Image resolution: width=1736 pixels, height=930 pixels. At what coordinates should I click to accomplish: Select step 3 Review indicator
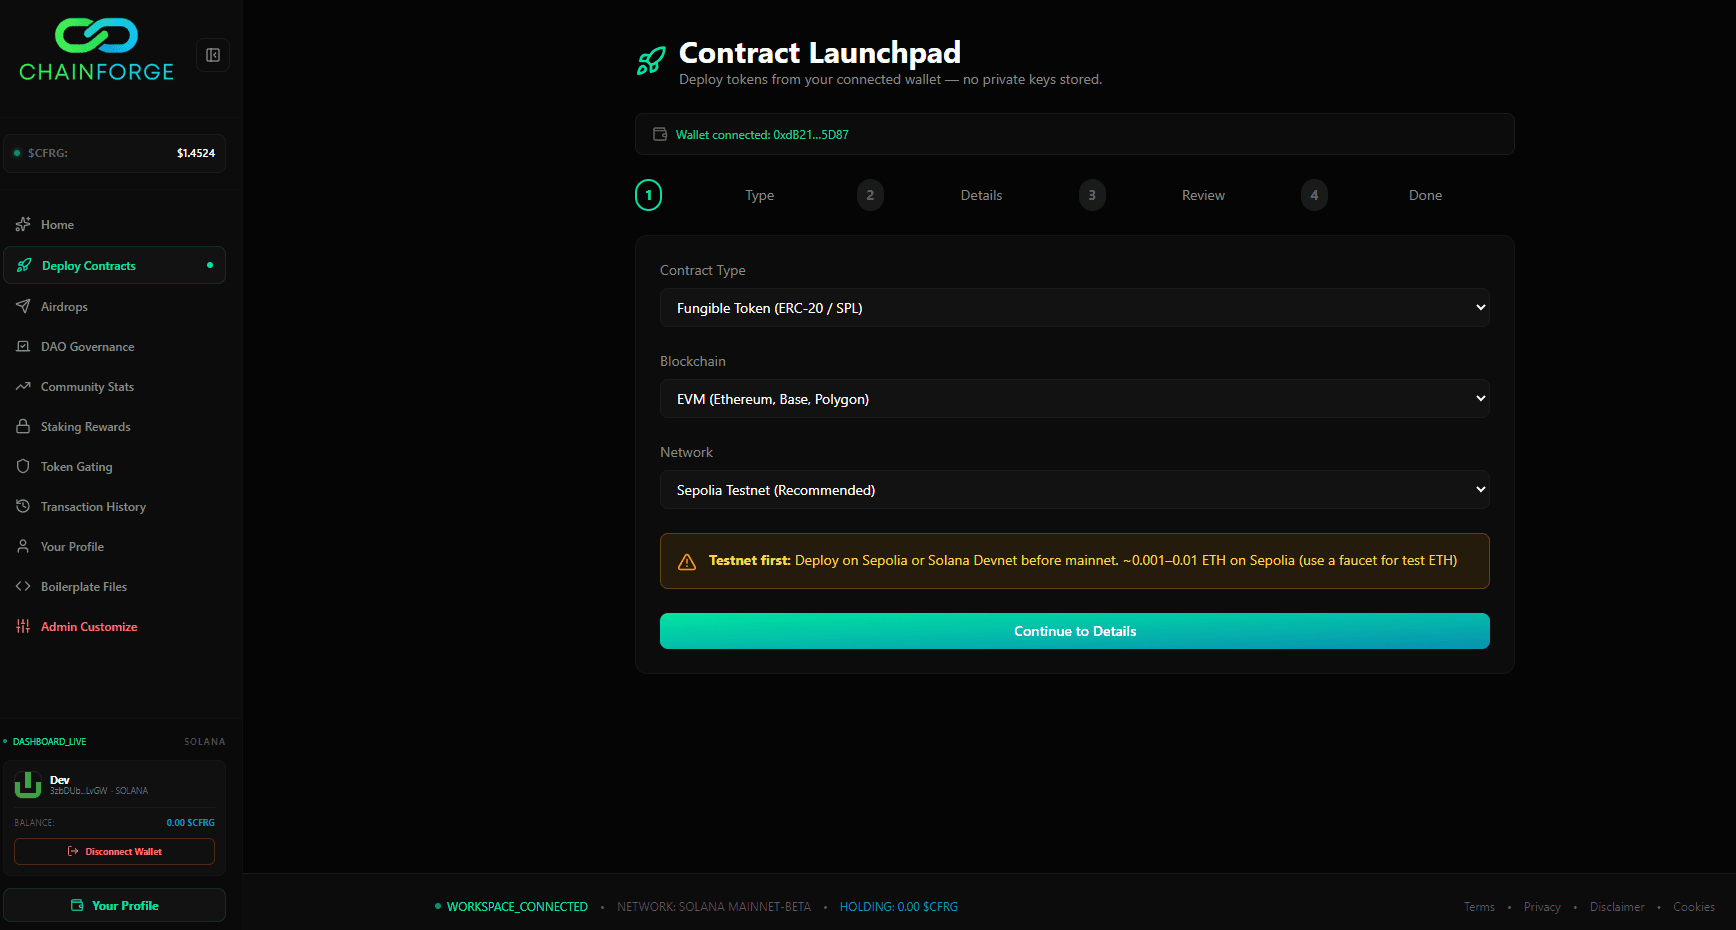click(x=1092, y=195)
